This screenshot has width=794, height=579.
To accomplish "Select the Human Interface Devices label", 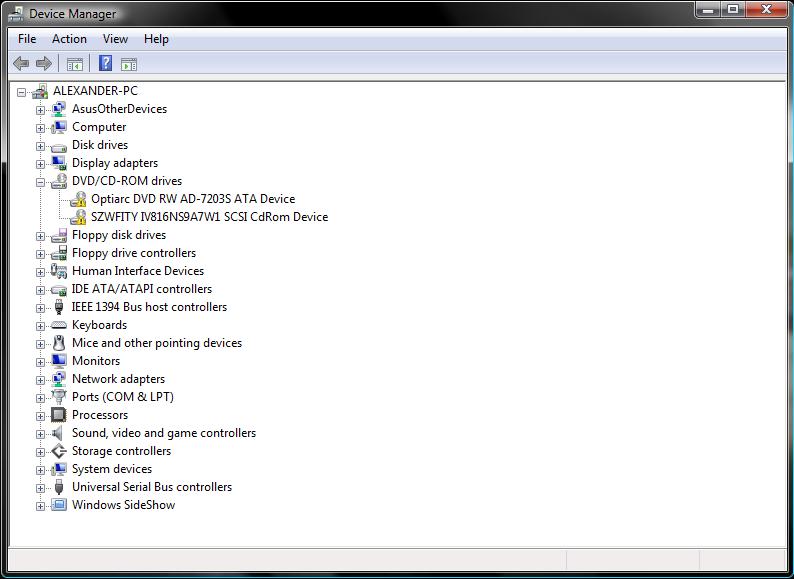I will [x=138, y=271].
